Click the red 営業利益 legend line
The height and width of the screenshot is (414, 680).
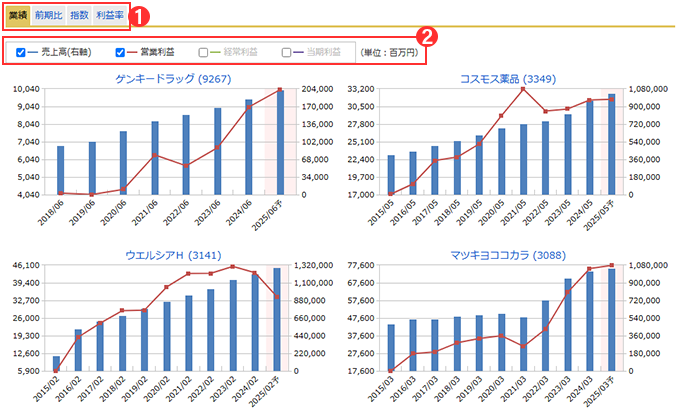(x=132, y=52)
